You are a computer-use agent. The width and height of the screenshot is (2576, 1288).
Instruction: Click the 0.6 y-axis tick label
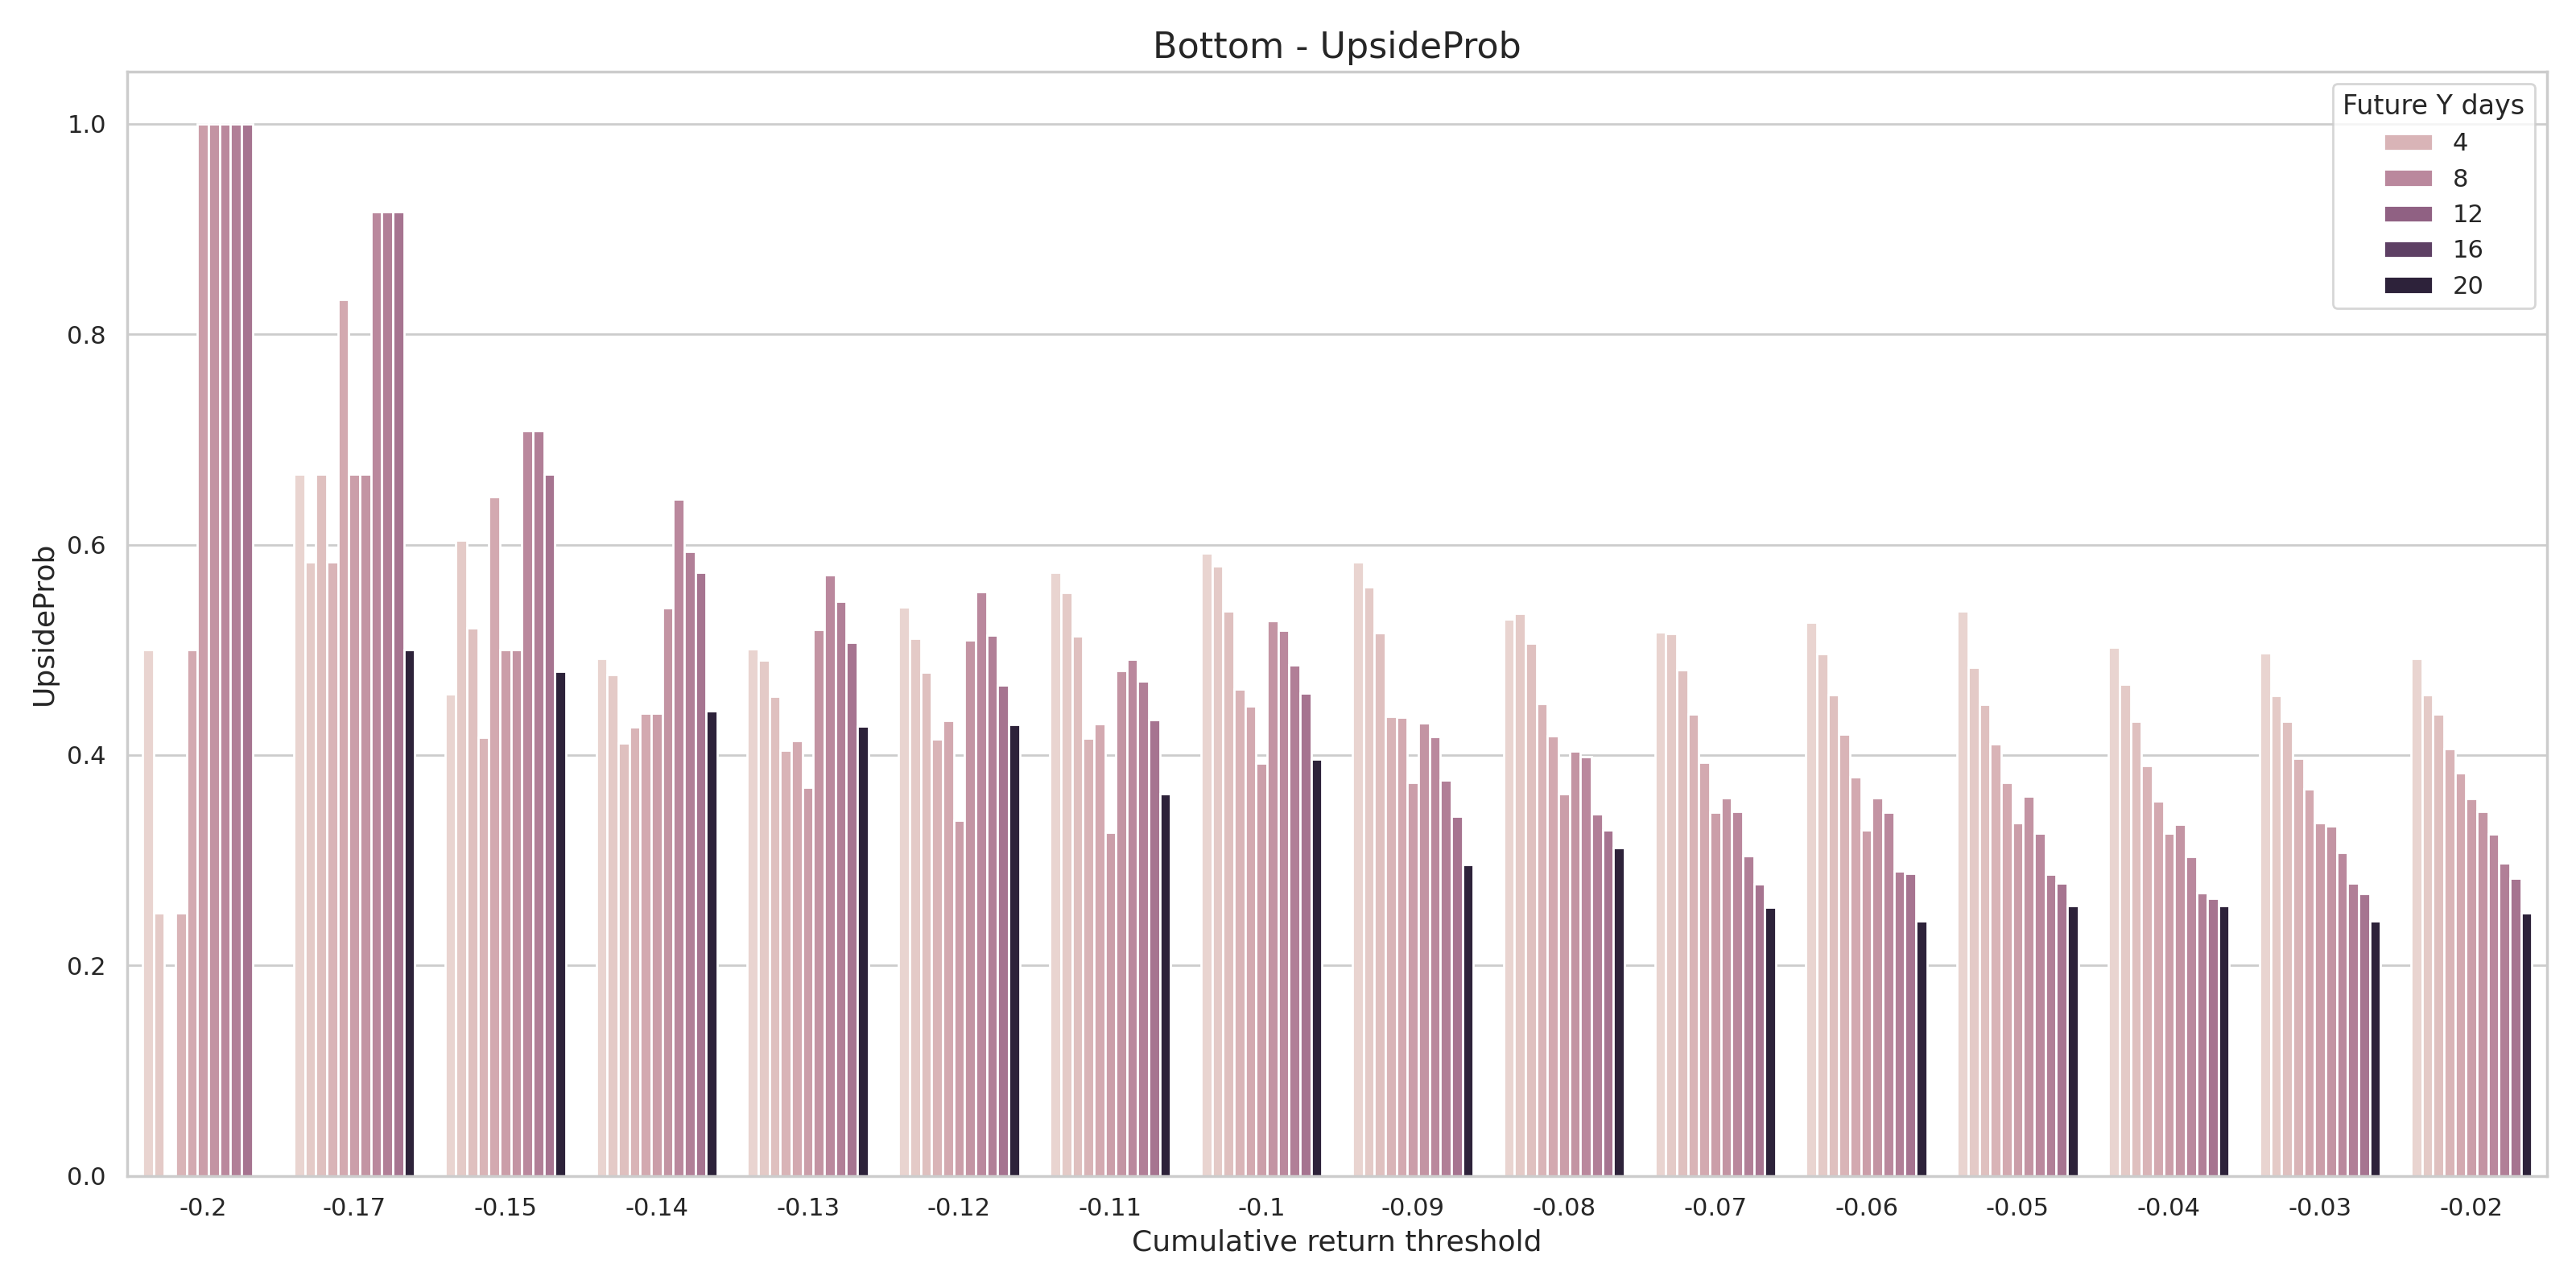[x=86, y=546]
